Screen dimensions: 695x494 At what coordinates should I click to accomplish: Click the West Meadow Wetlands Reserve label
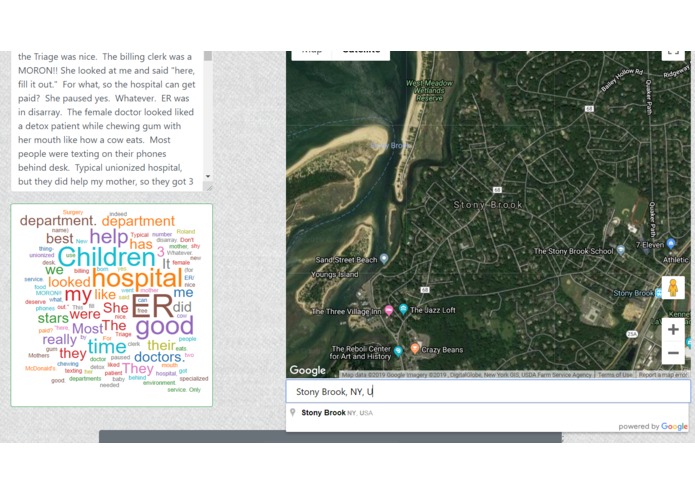pos(429,90)
